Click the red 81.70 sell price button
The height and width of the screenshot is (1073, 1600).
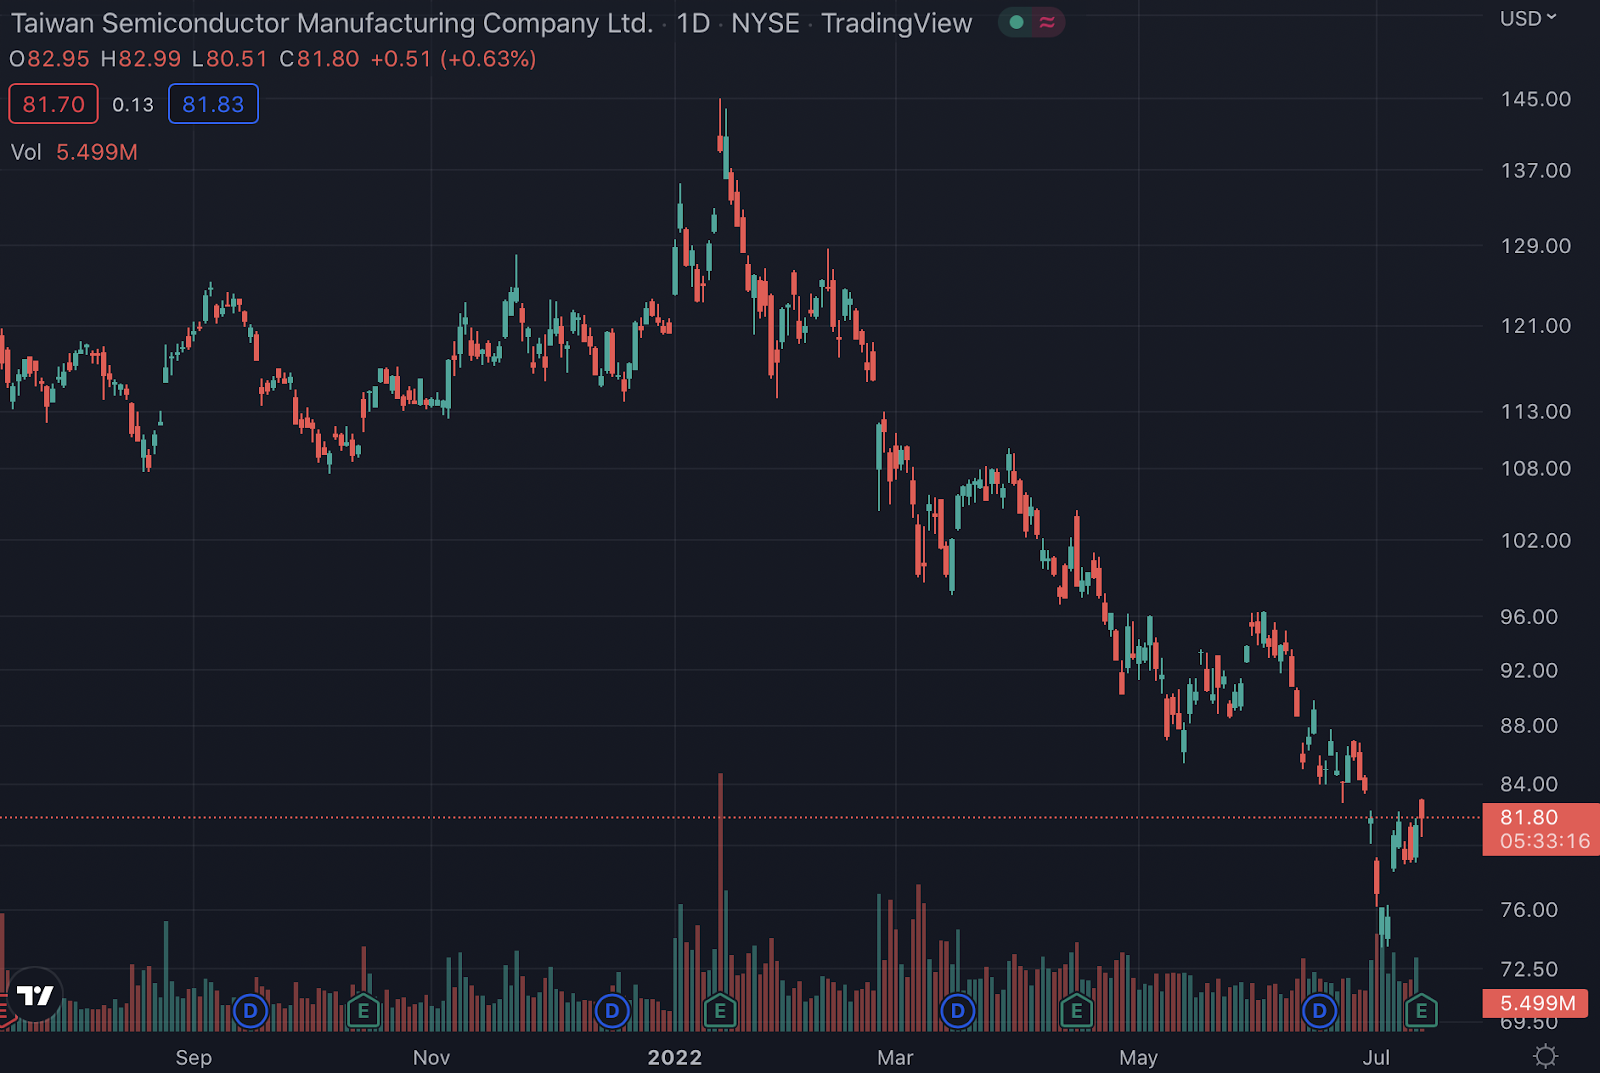point(53,104)
